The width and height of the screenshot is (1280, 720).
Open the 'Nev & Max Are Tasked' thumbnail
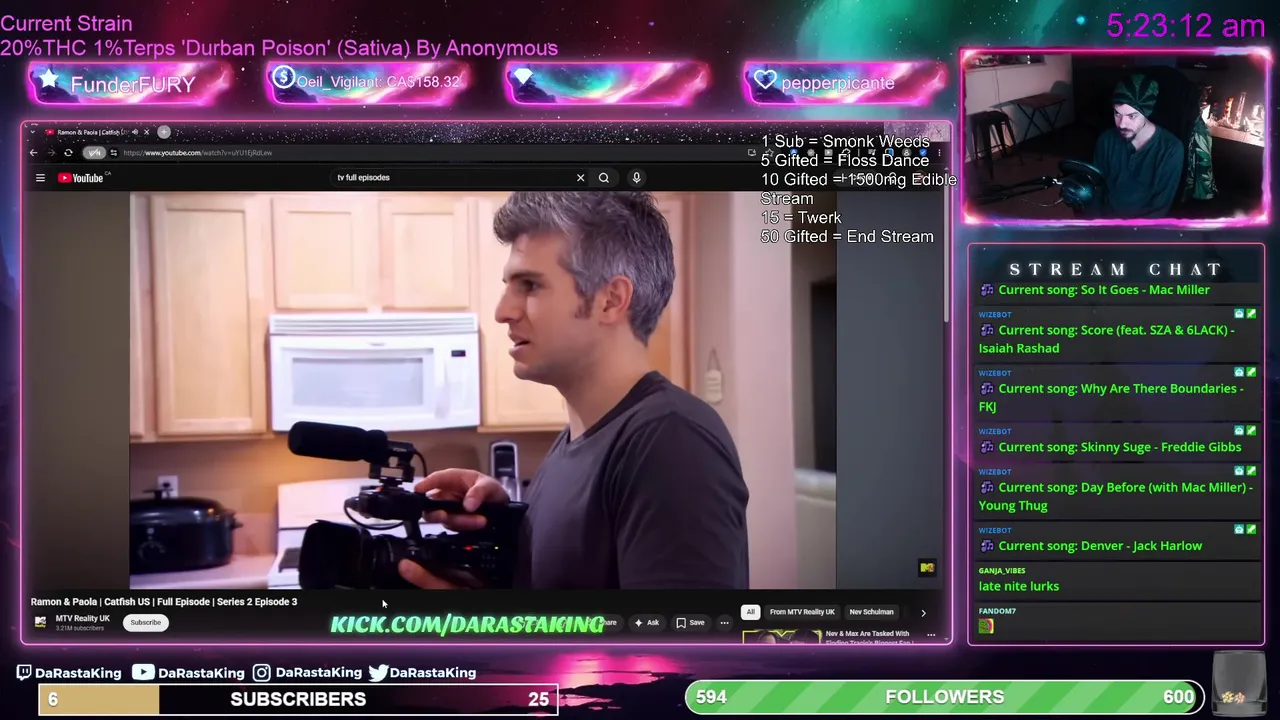point(782,637)
